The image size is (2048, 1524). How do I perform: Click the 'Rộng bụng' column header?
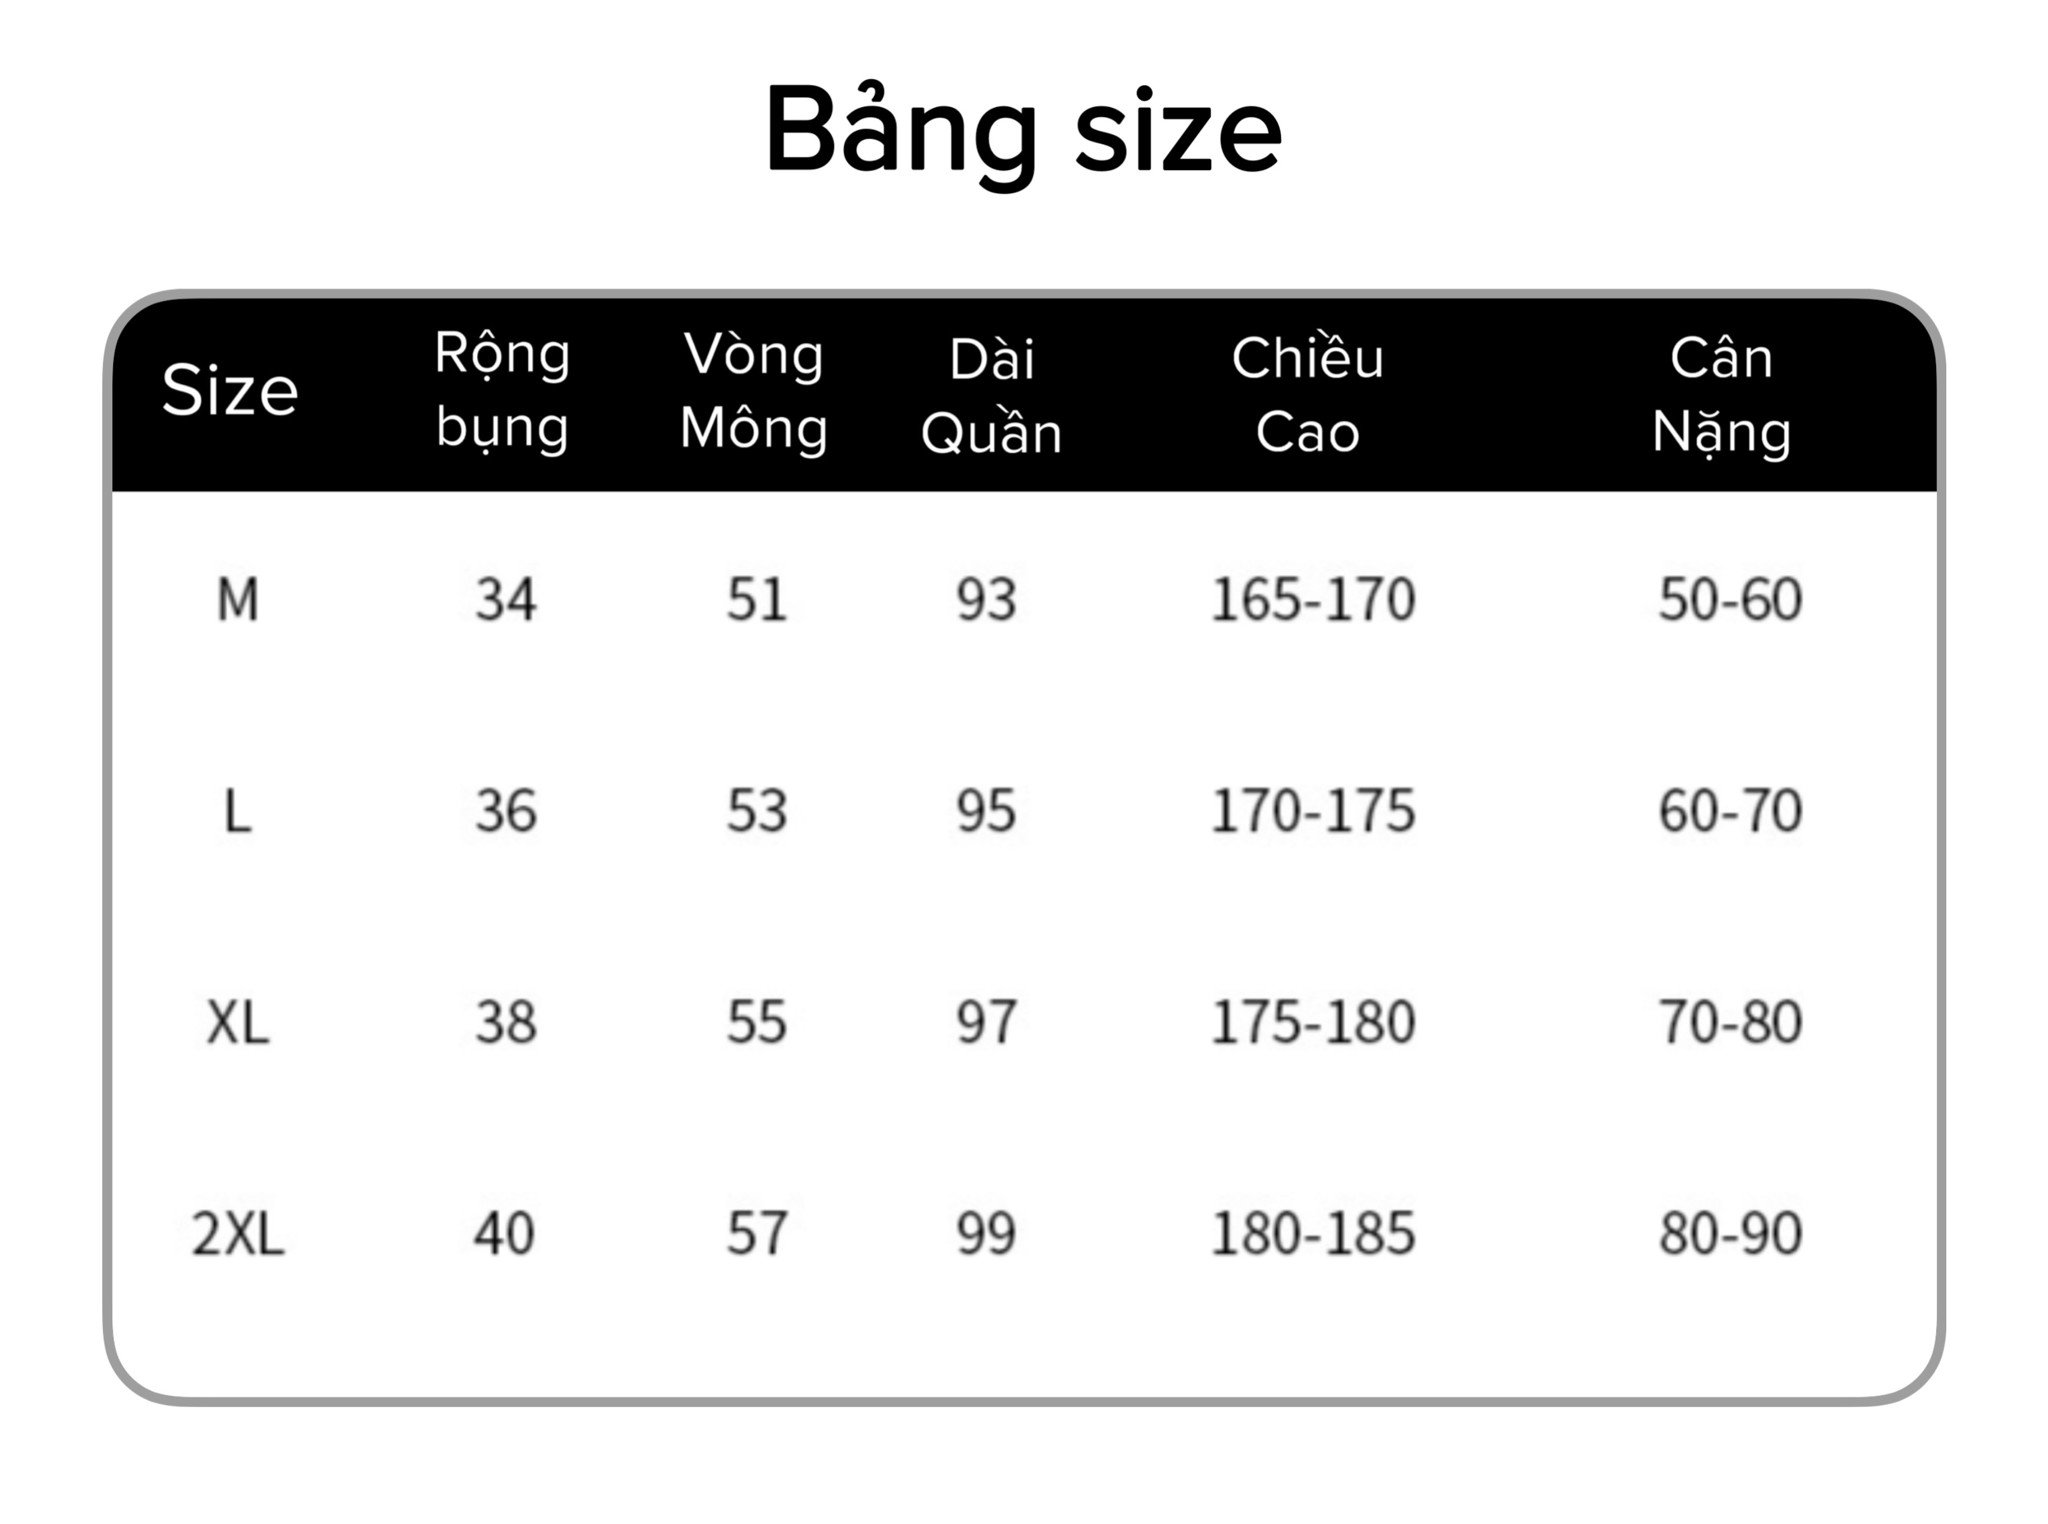point(502,393)
